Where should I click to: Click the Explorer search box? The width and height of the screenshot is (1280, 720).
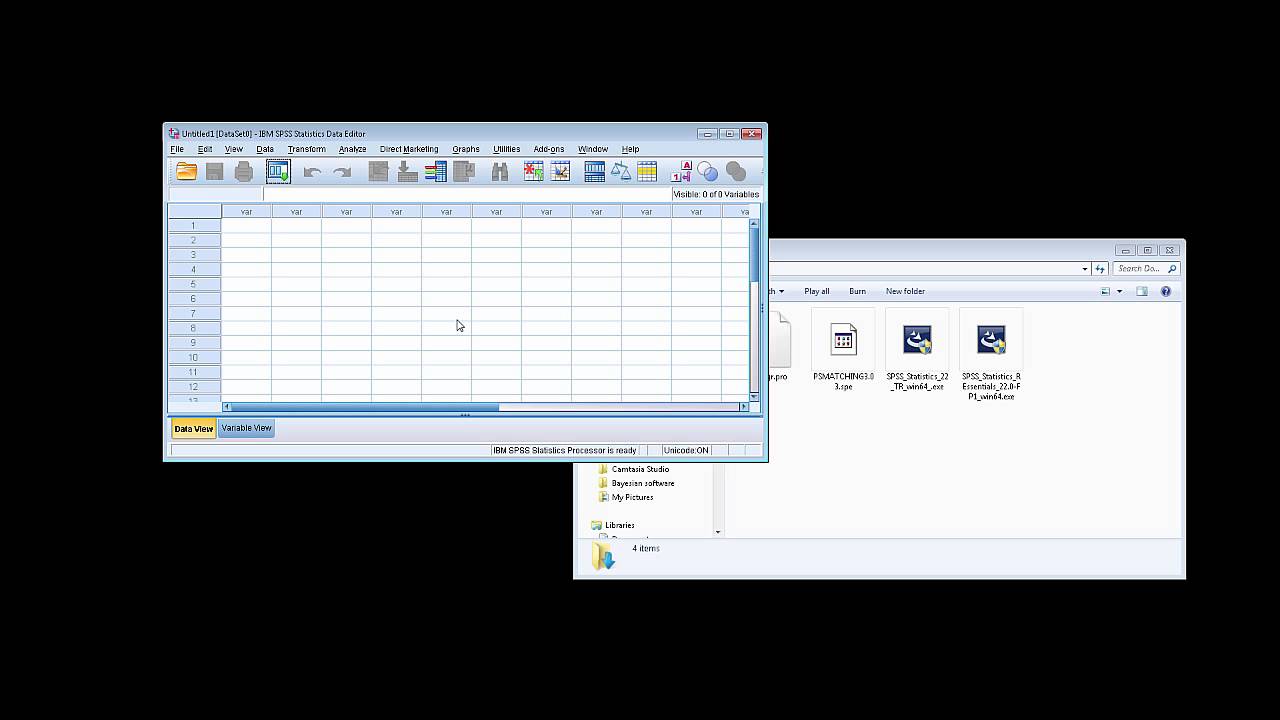pyautogui.click(x=1146, y=268)
